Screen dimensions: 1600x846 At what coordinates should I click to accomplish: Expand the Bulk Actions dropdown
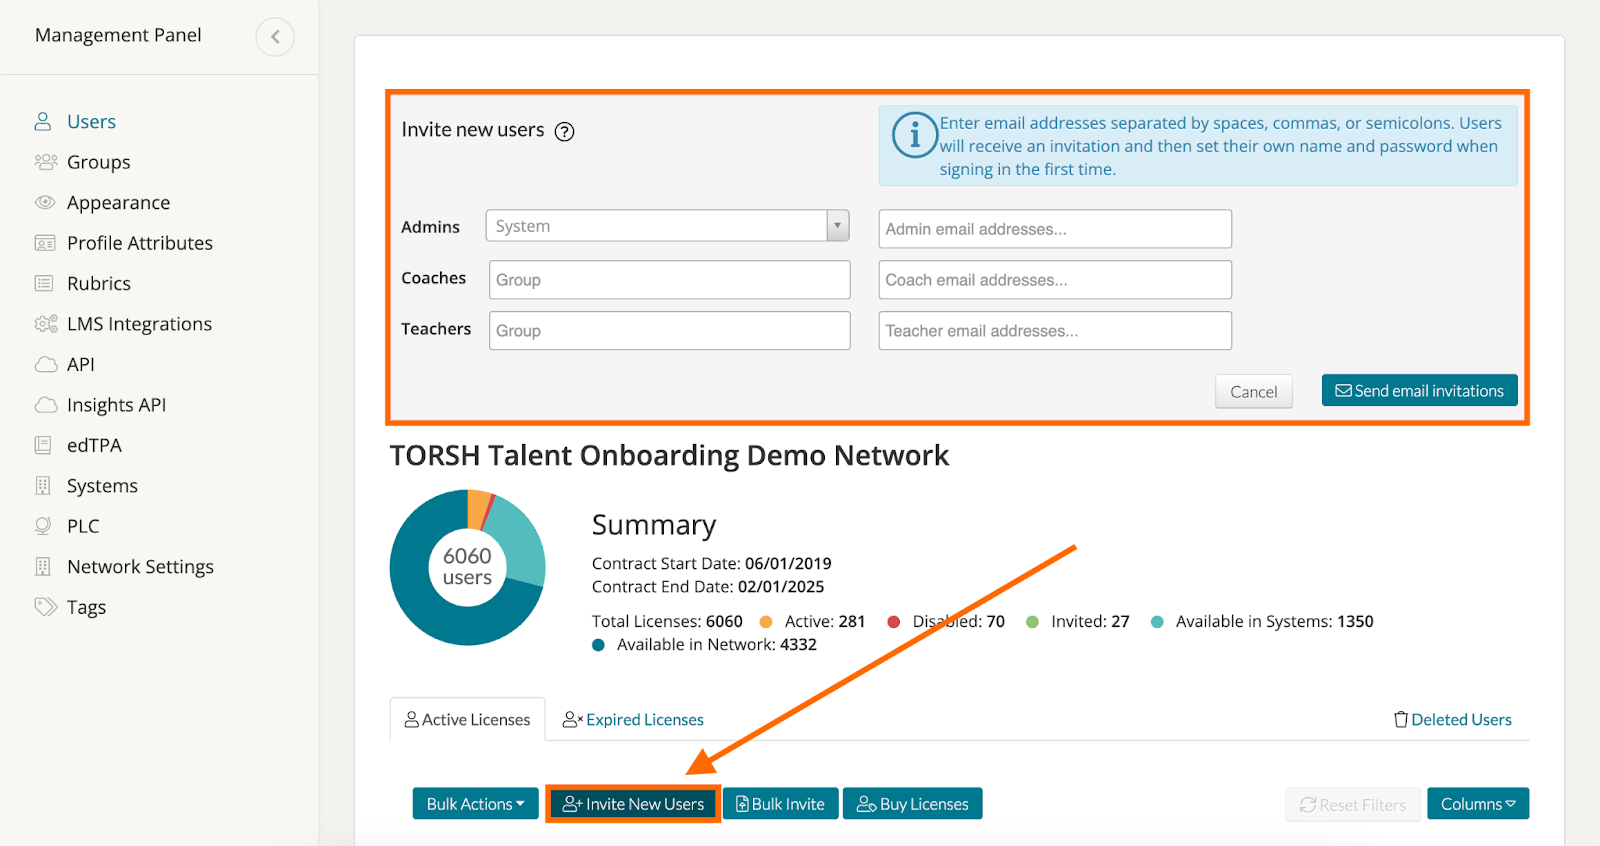[475, 804]
